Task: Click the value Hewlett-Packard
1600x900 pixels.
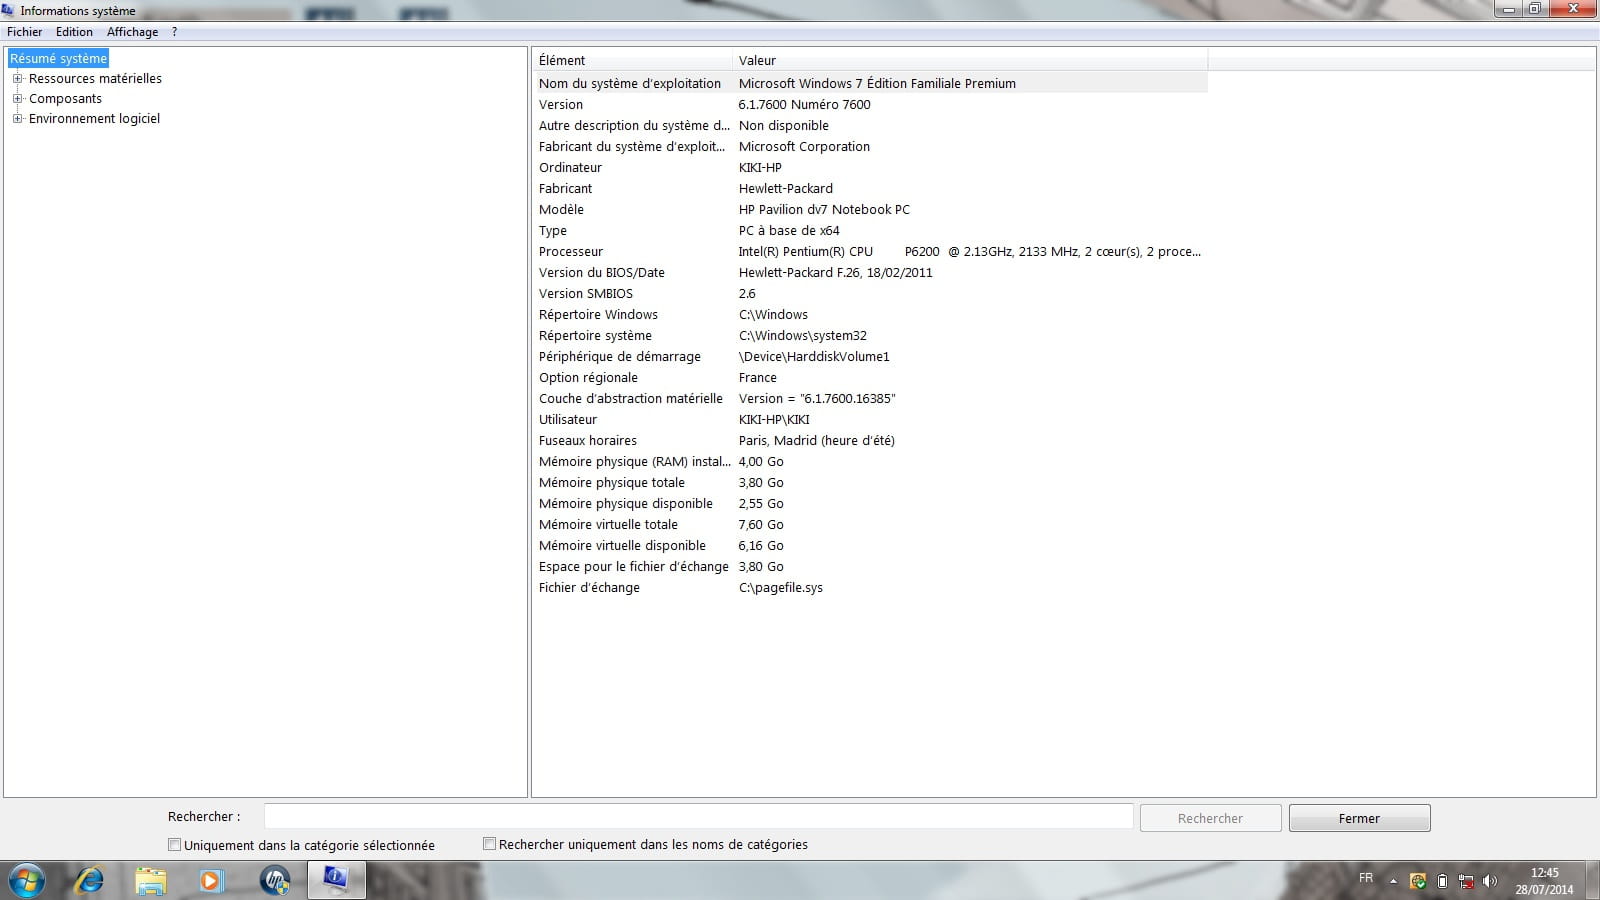Action: (x=785, y=188)
